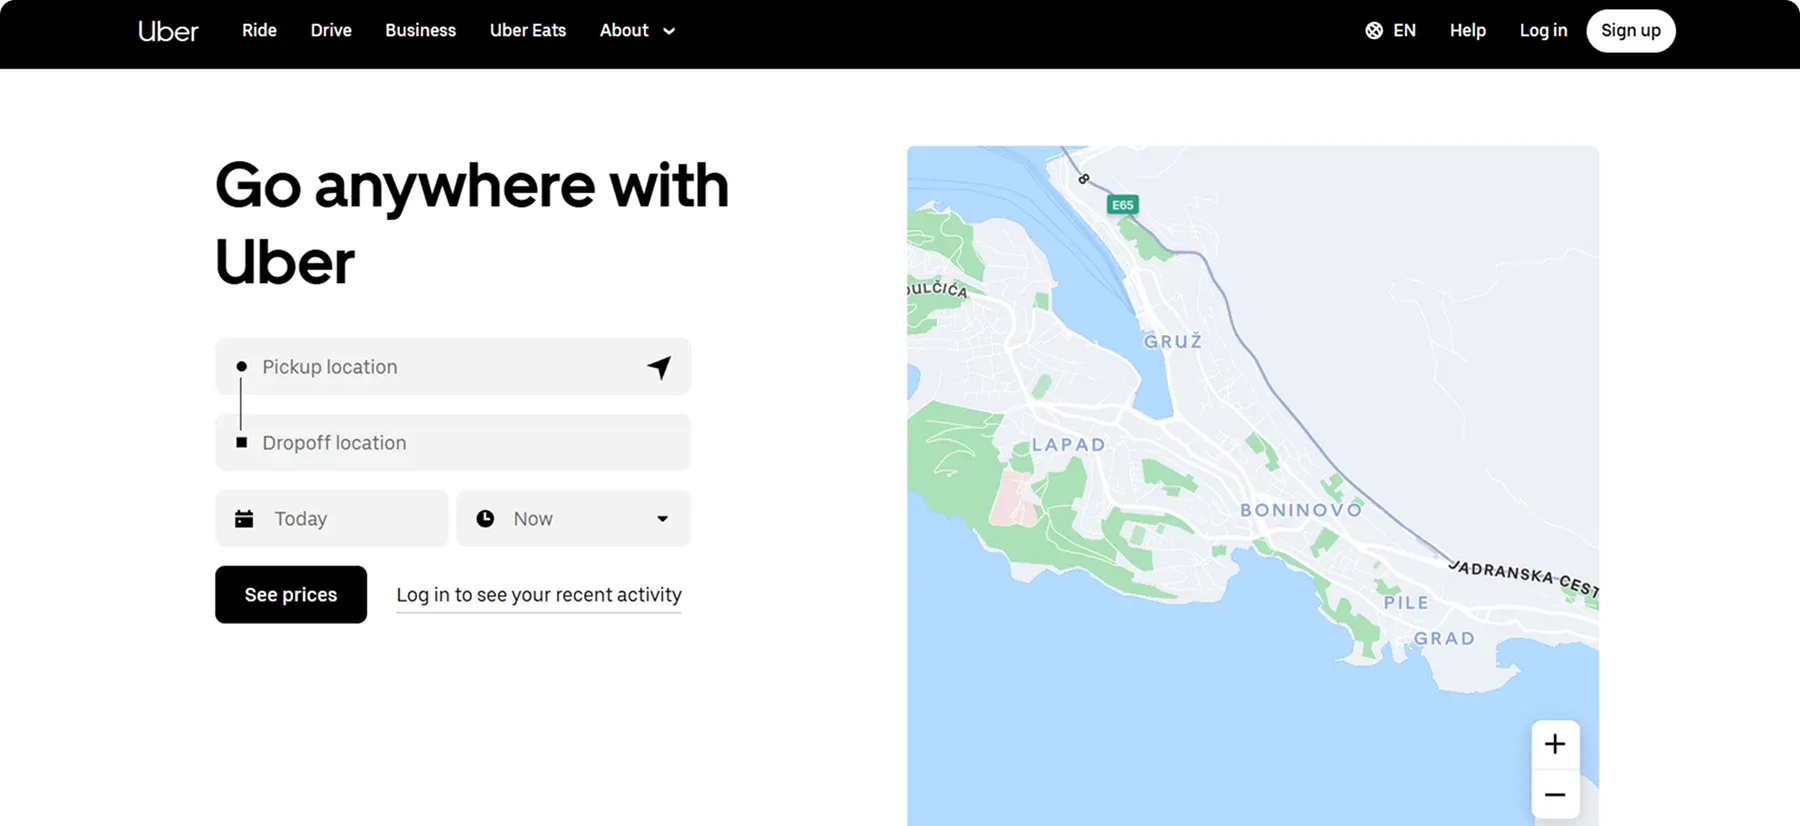
Task: Open the Ride menu item
Action: tap(259, 31)
